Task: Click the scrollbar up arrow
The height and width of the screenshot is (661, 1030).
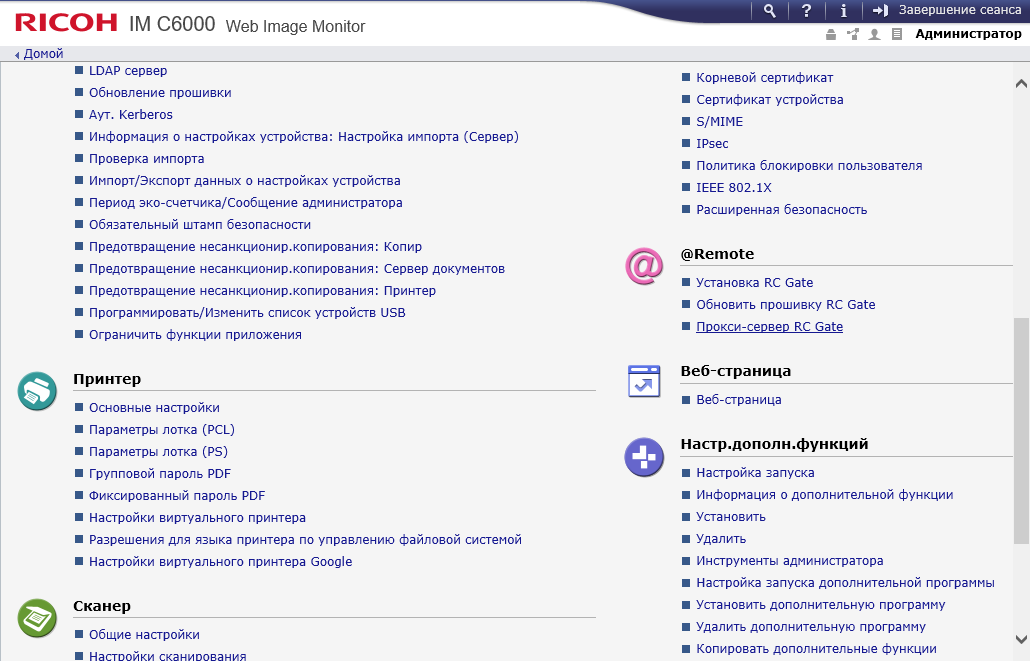Action: [x=1021, y=83]
